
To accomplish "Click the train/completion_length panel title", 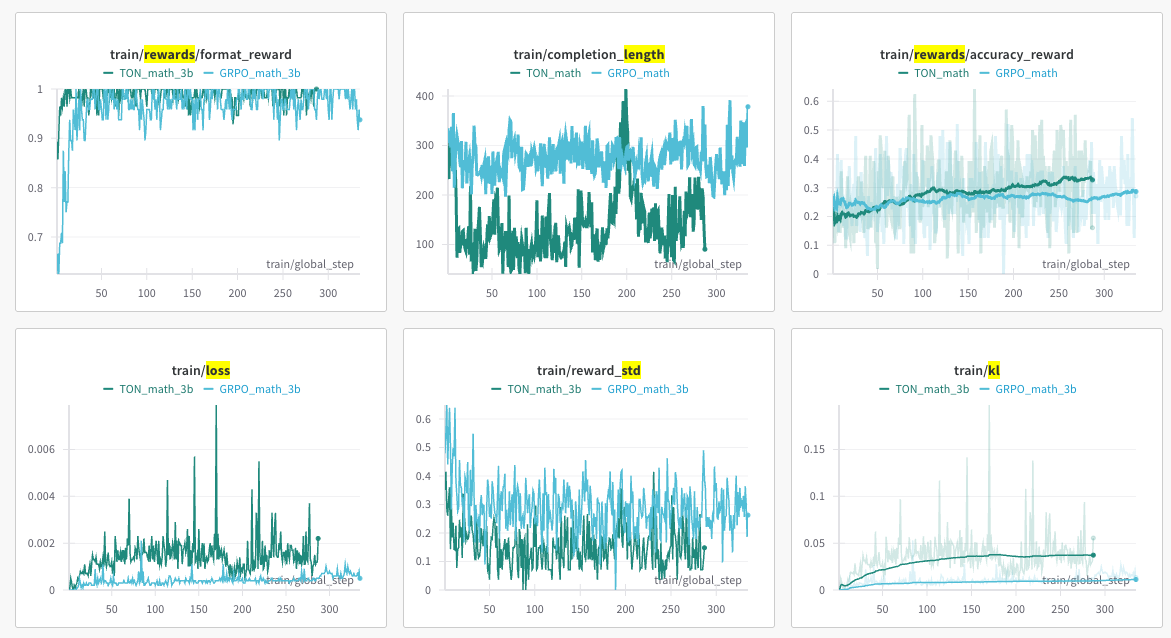I will (588, 55).
